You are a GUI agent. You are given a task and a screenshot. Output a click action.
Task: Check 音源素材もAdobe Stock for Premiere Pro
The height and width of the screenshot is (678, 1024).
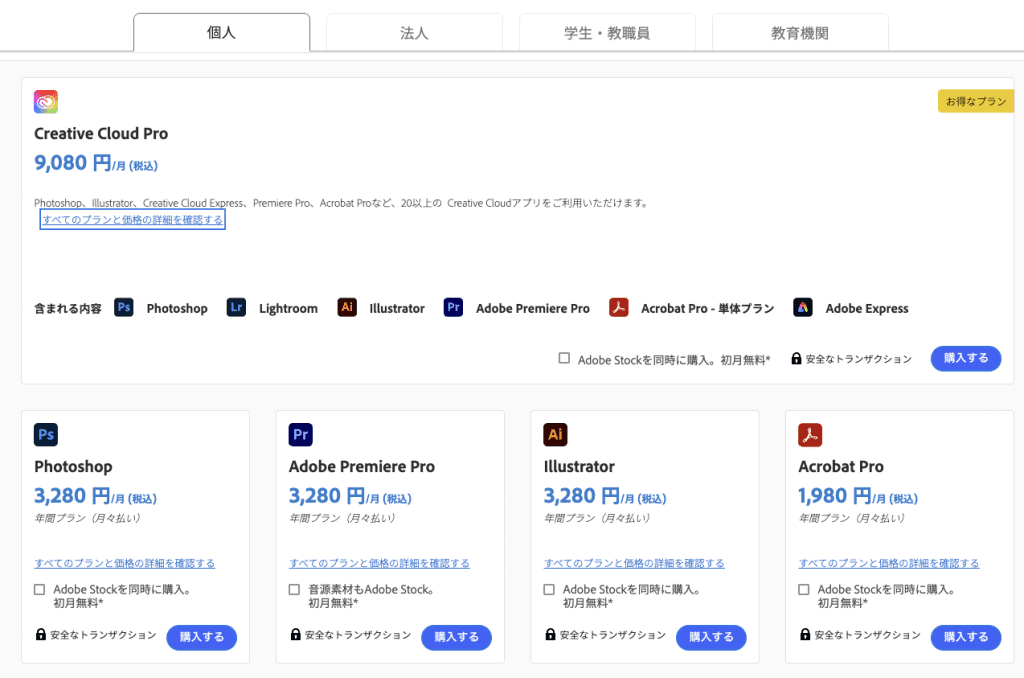pyautogui.click(x=294, y=589)
